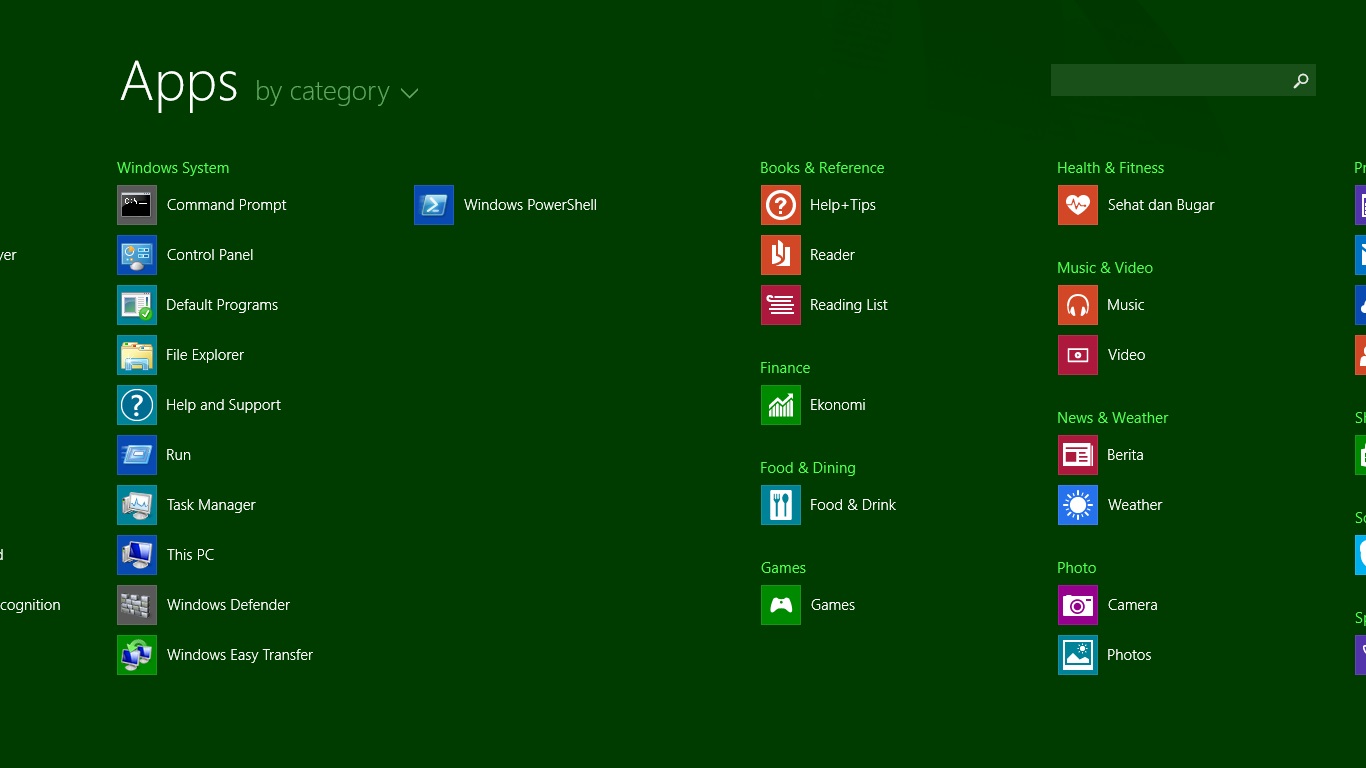
Task: Click the 'Default Programs' app label
Action: (222, 305)
